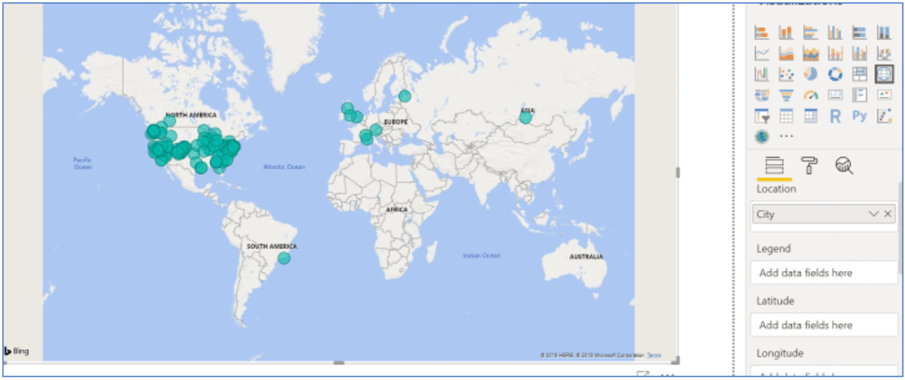Screen dimensions: 905x380
Task: Click the Bing logo on the map
Action: pyautogui.click(x=16, y=351)
